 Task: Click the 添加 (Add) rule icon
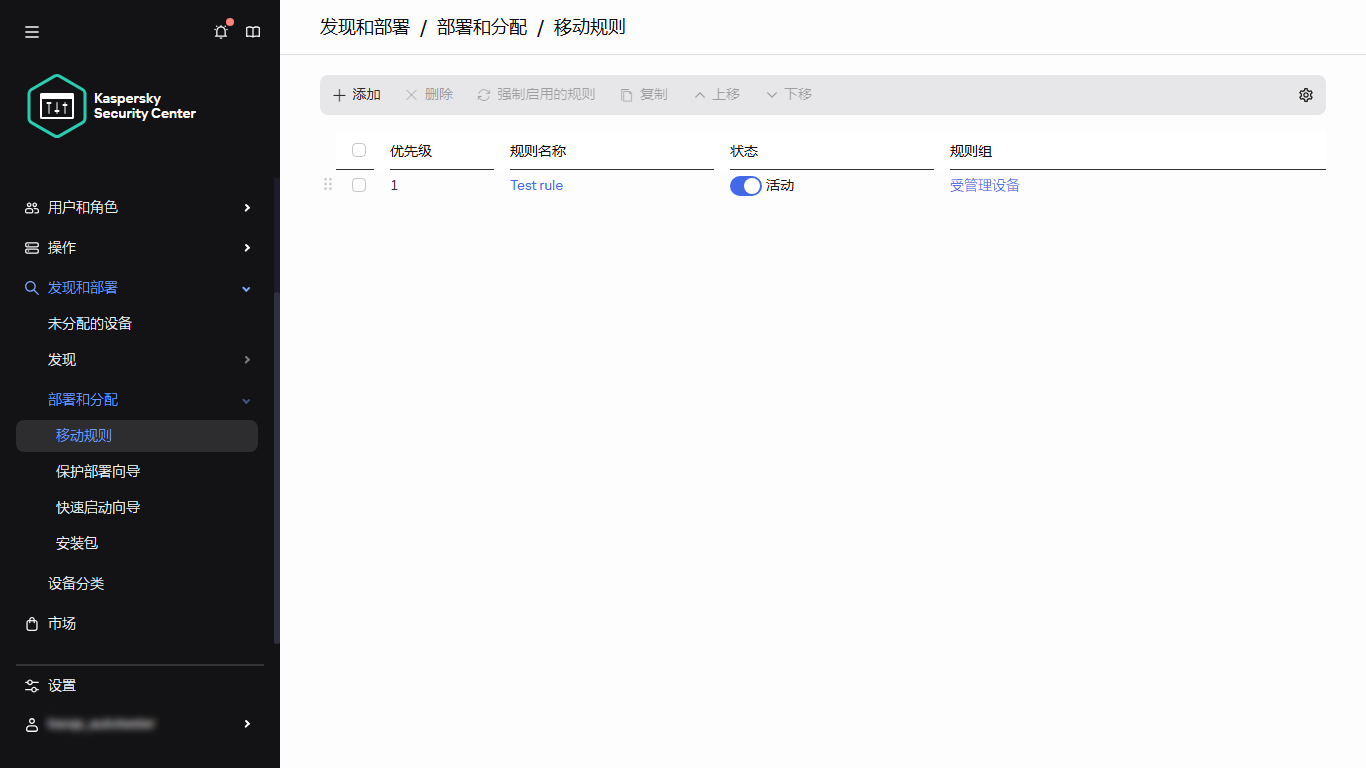(x=340, y=94)
